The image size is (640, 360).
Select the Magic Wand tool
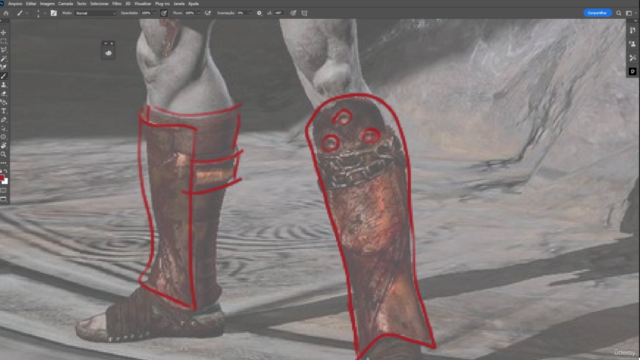[x=4, y=58]
